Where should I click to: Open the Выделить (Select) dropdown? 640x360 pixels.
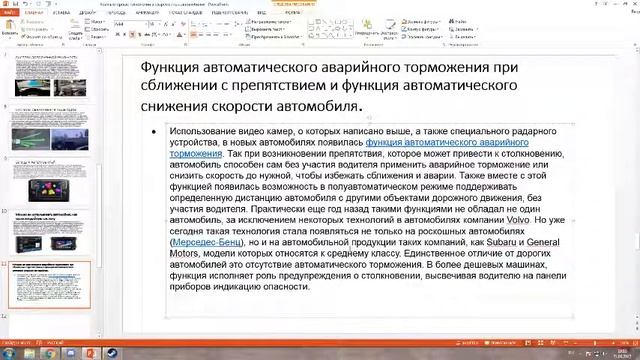click(x=462, y=37)
